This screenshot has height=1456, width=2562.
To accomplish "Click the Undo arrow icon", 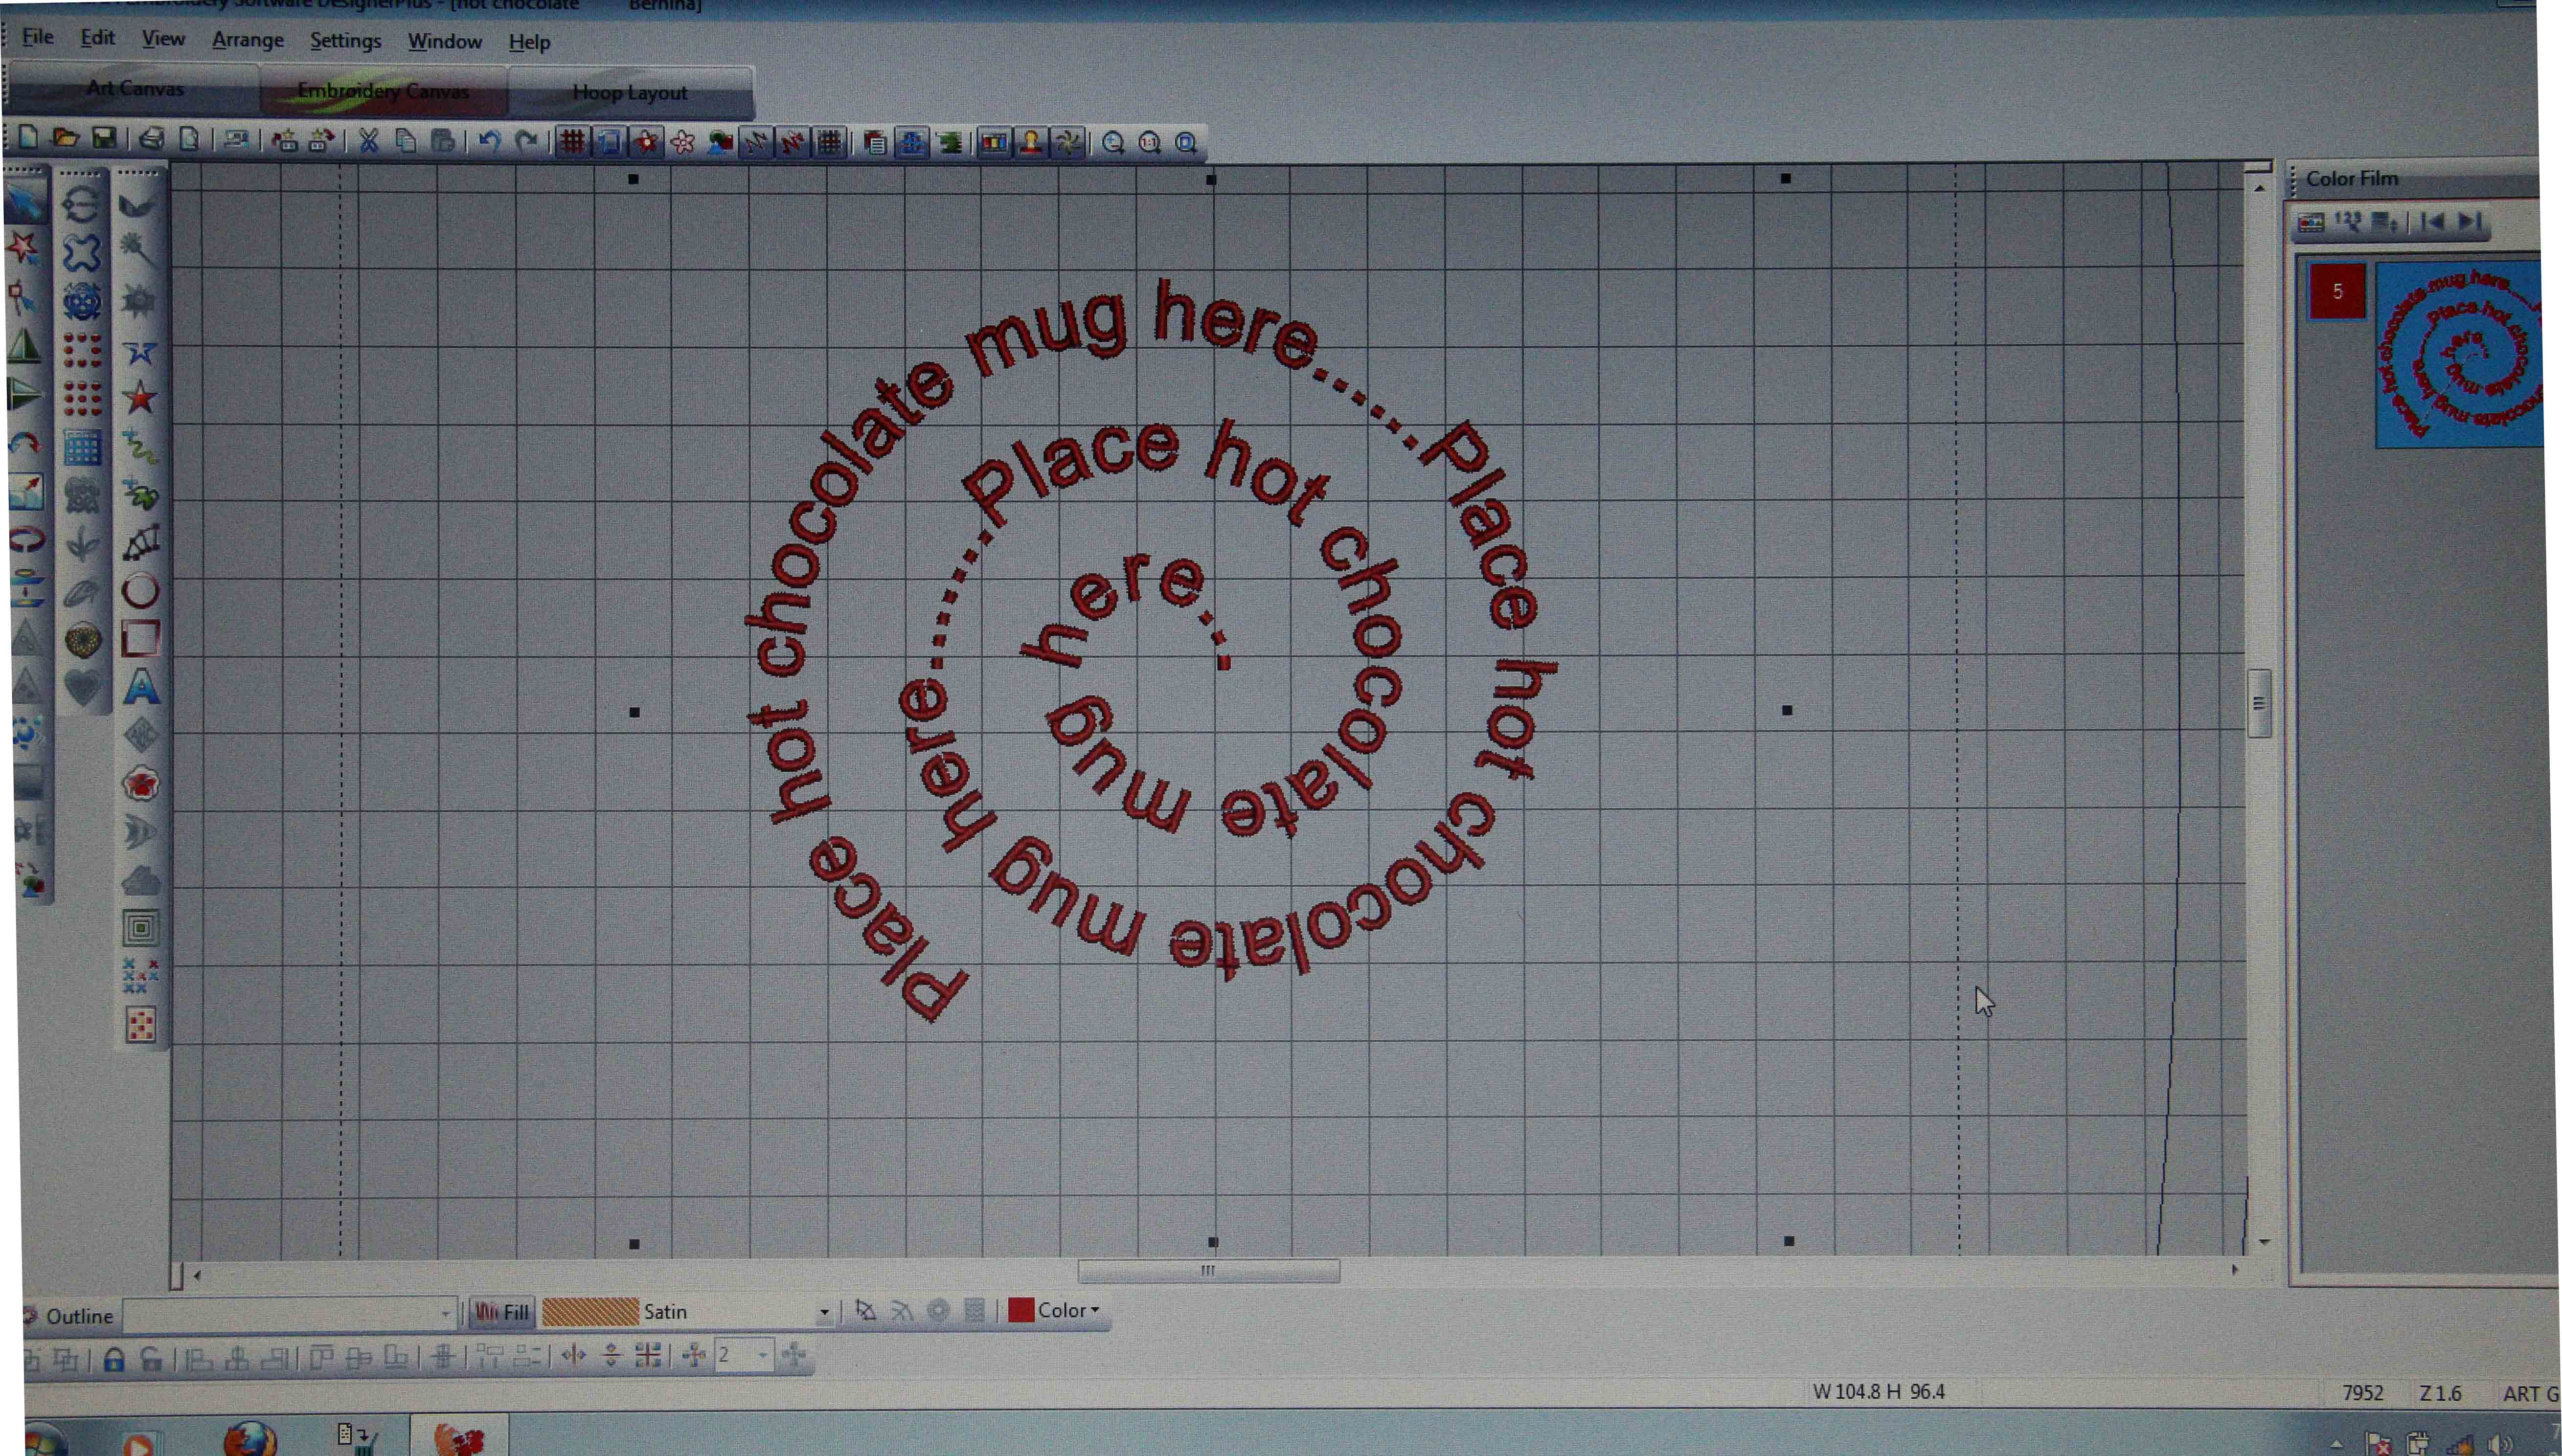I will click(x=489, y=141).
